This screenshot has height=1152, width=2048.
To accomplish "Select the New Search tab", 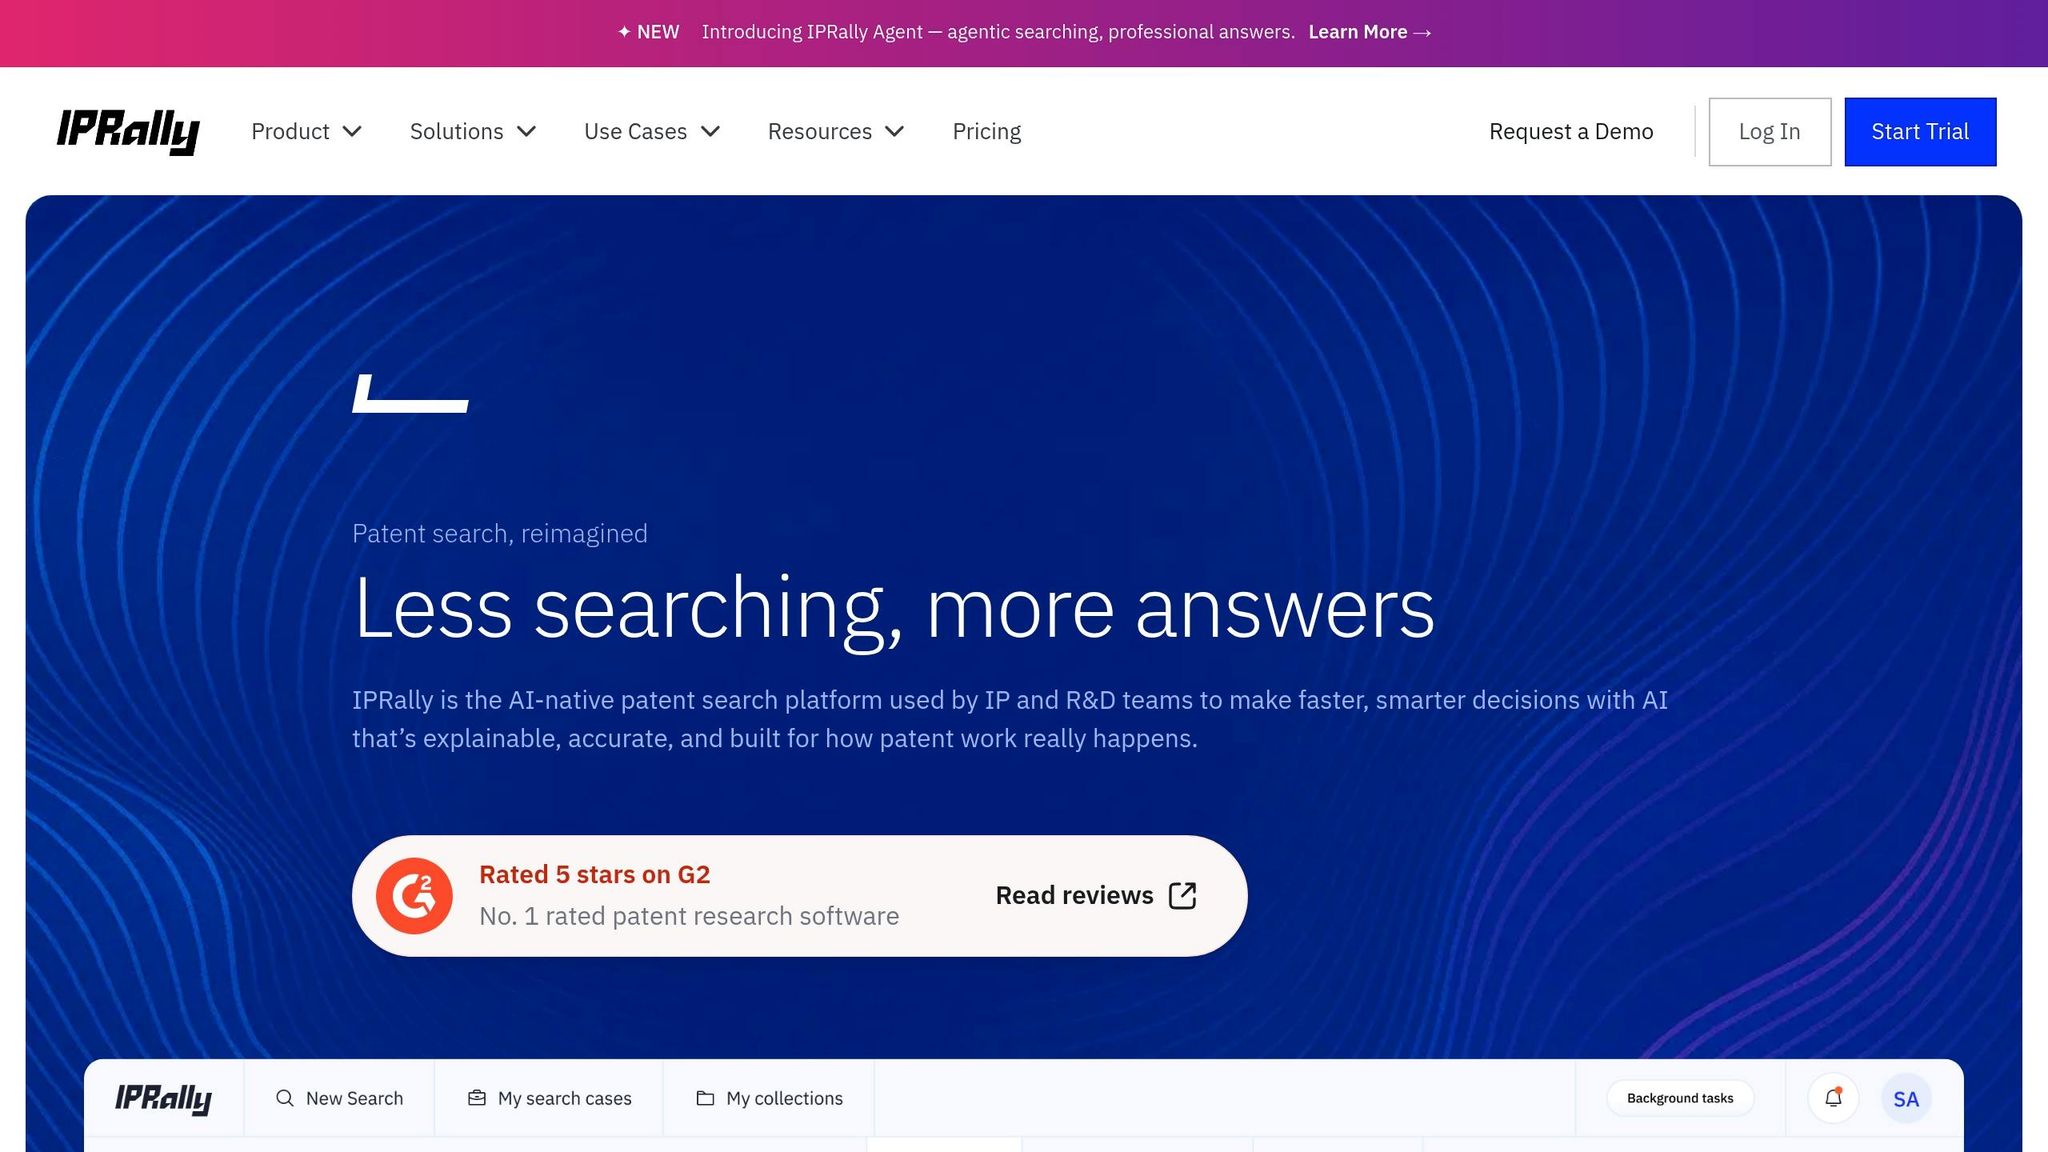I will 339,1098.
